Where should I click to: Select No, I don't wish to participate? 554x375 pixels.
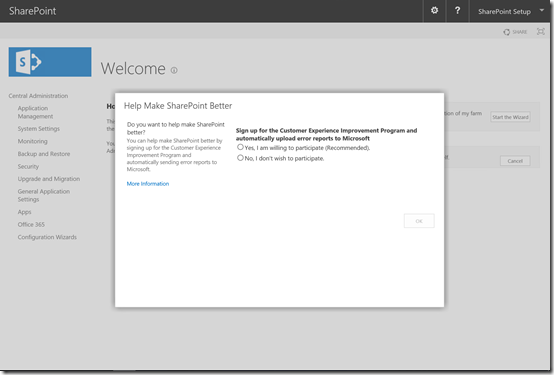coord(240,158)
